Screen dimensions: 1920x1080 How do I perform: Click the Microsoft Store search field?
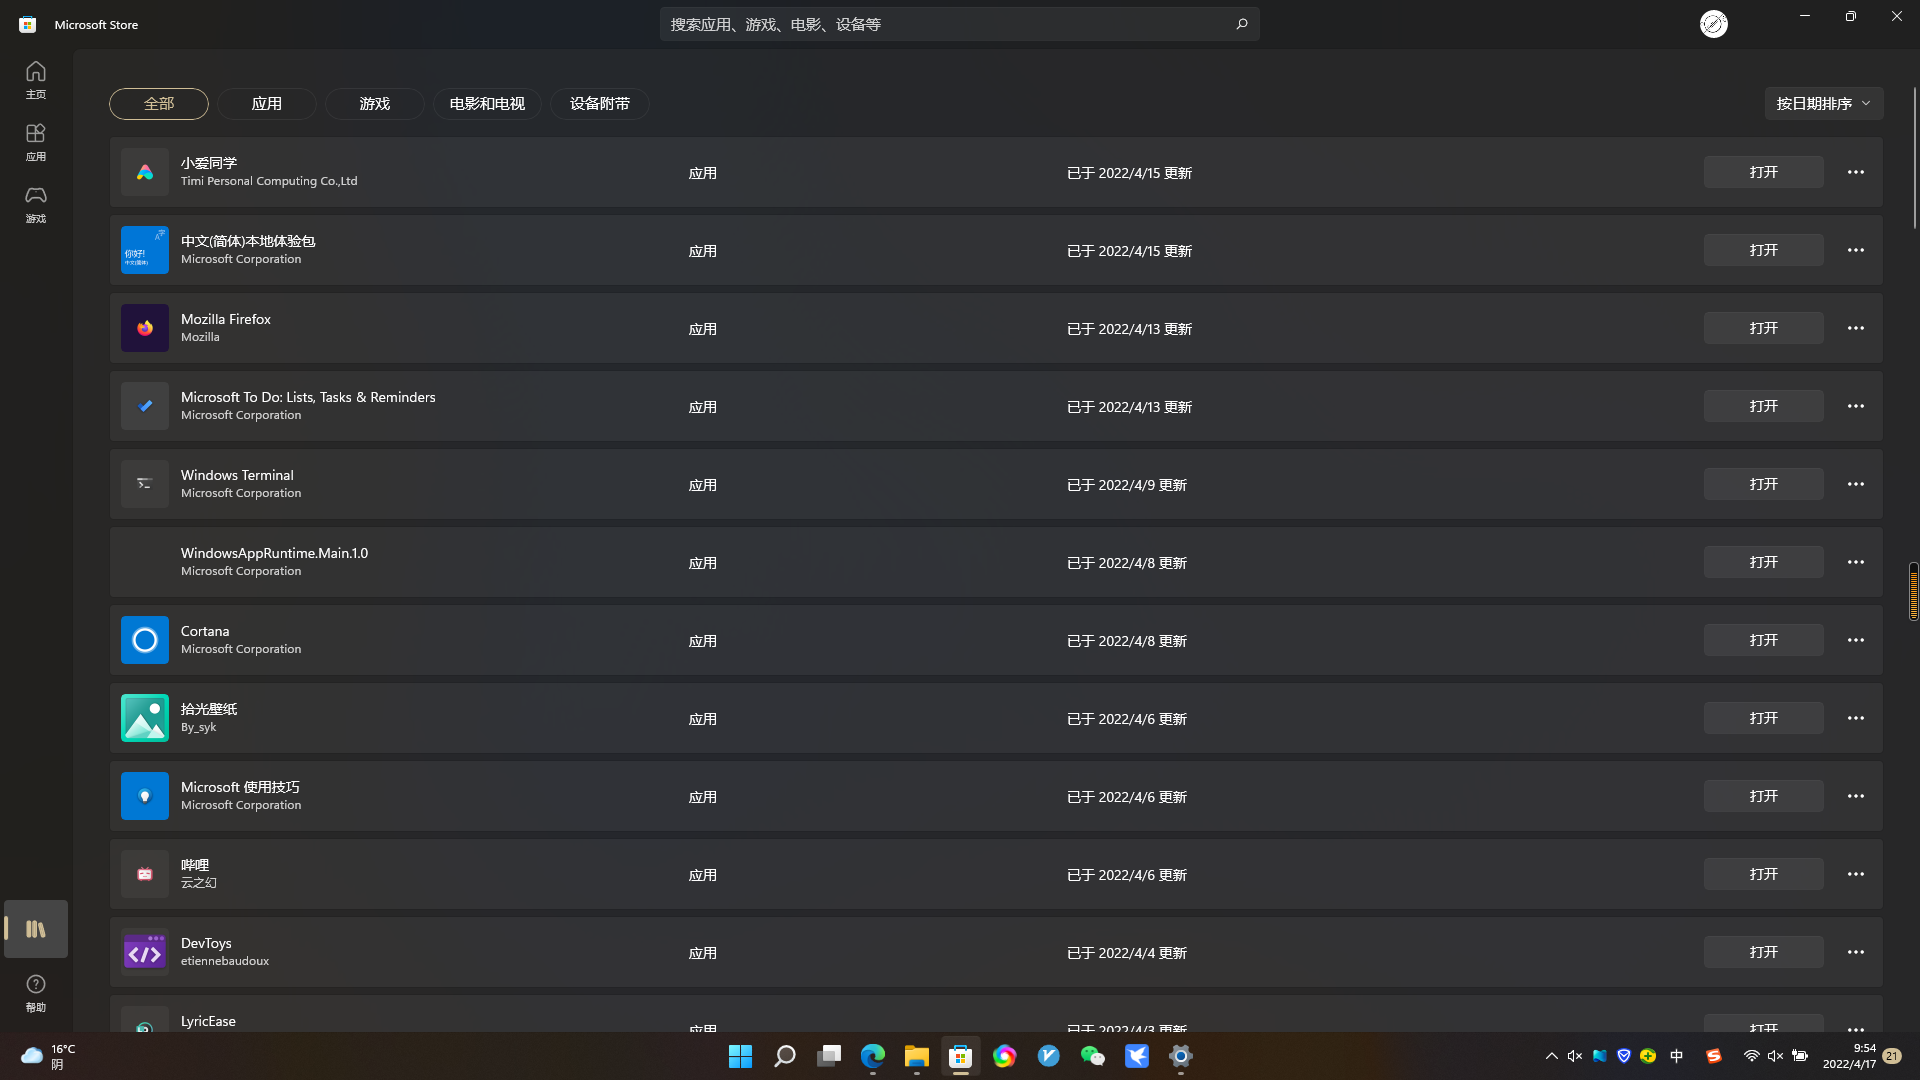pos(940,24)
